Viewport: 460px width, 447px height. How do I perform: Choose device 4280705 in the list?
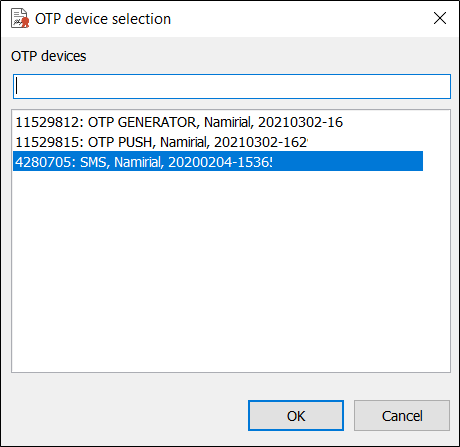point(218,161)
